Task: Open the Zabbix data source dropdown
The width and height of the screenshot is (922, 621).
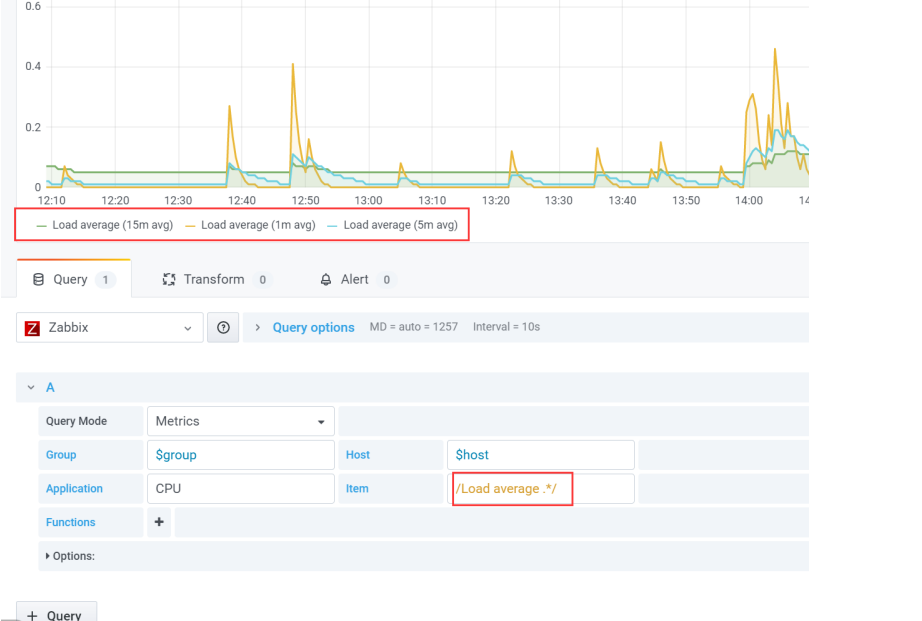Action: point(109,328)
